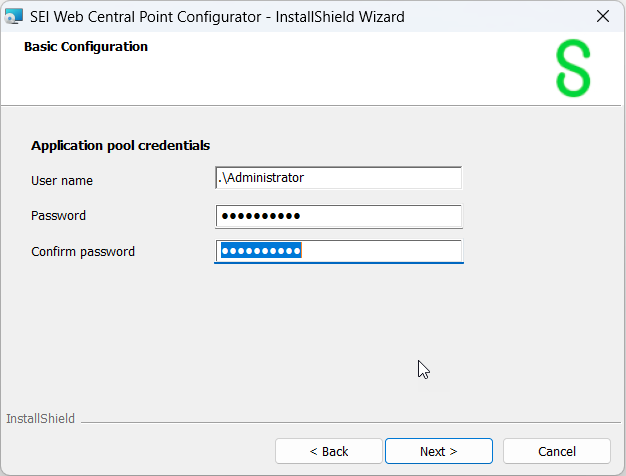The height and width of the screenshot is (476, 626).
Task: Click the "Basic Configuration" header text
Action: click(86, 47)
